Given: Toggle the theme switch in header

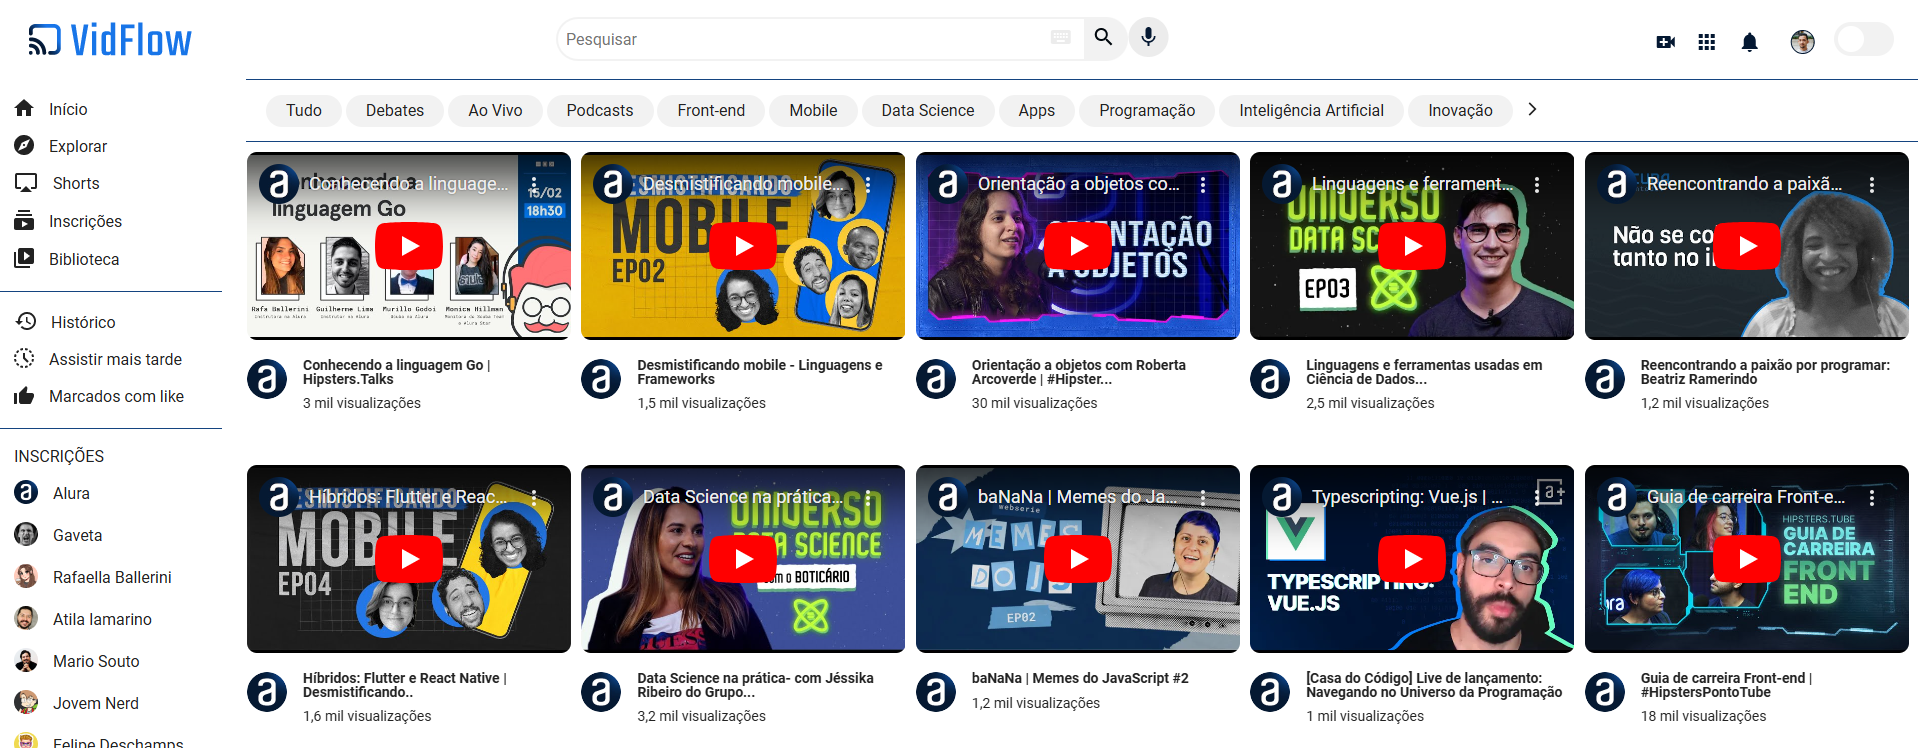Looking at the screenshot, I should tap(1863, 40).
